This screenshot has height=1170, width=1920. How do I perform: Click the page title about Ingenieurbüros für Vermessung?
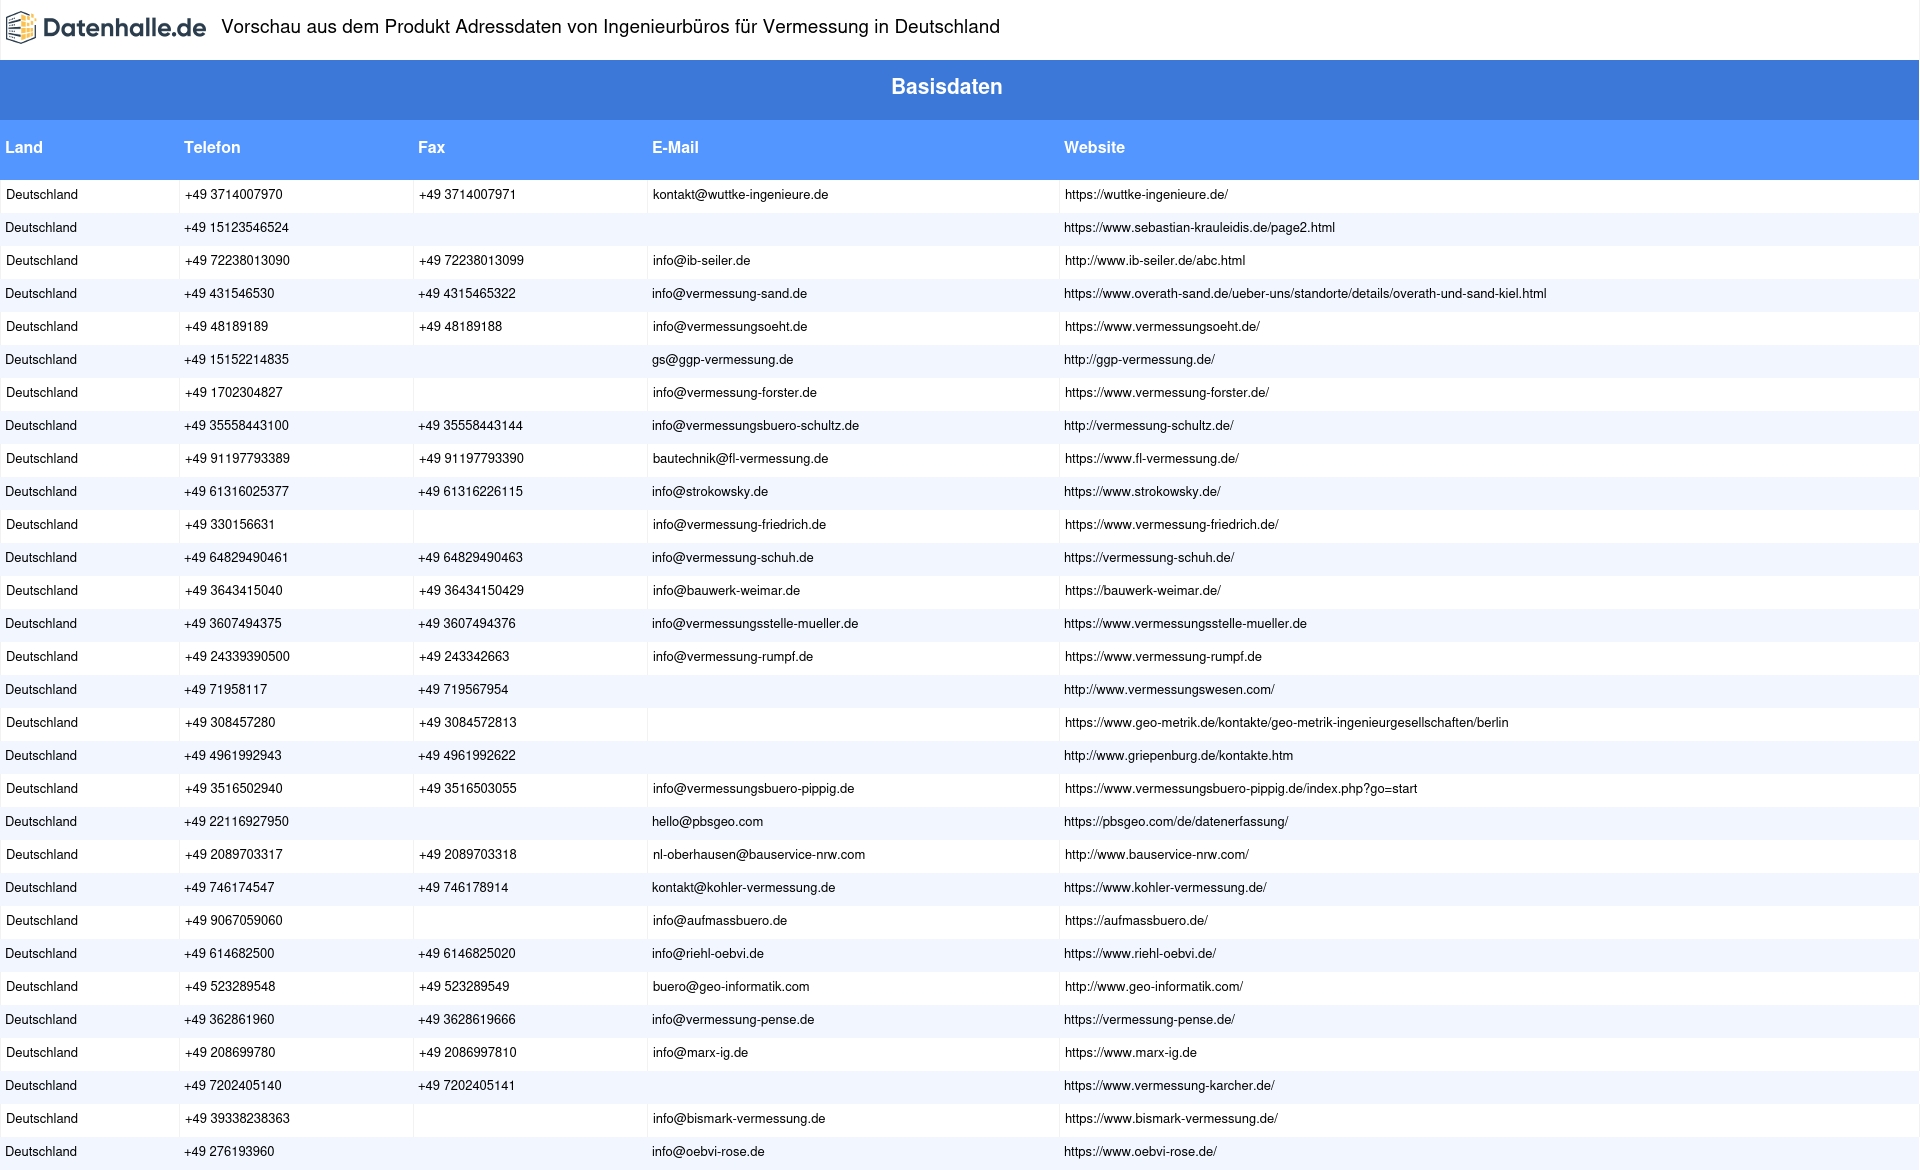click(x=610, y=27)
